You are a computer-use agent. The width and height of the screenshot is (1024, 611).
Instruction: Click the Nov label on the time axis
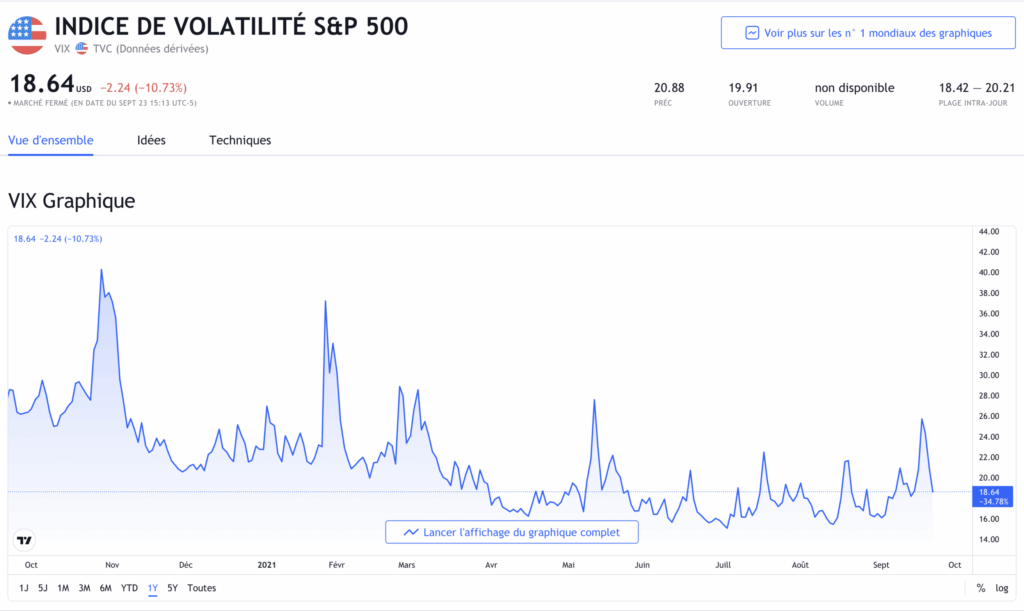(x=112, y=565)
